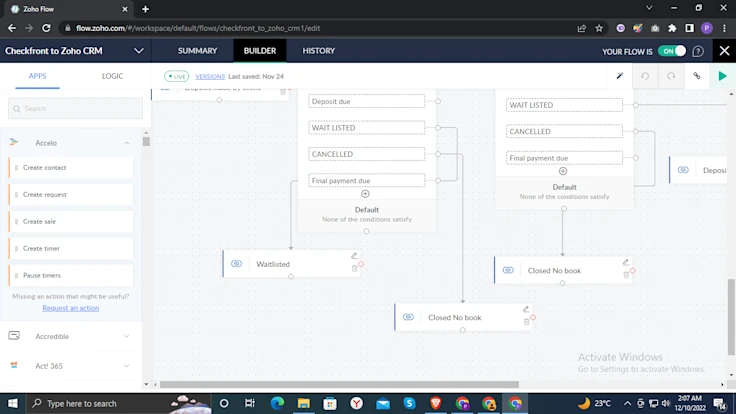Screen dimensions: 736x414
Task: Open the Checkfront to Zoho CRM dropdown
Action: pyautogui.click(x=138, y=51)
